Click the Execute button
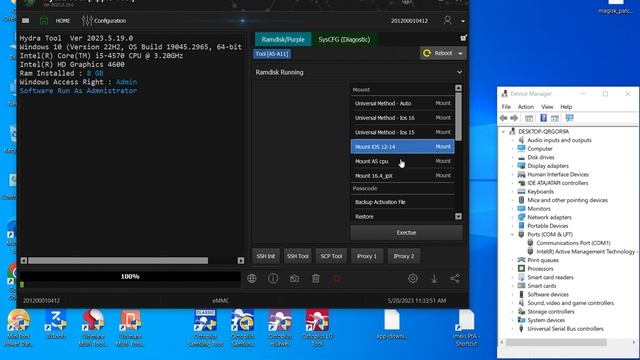Image resolution: width=640 pixels, height=360 pixels. [x=406, y=233]
